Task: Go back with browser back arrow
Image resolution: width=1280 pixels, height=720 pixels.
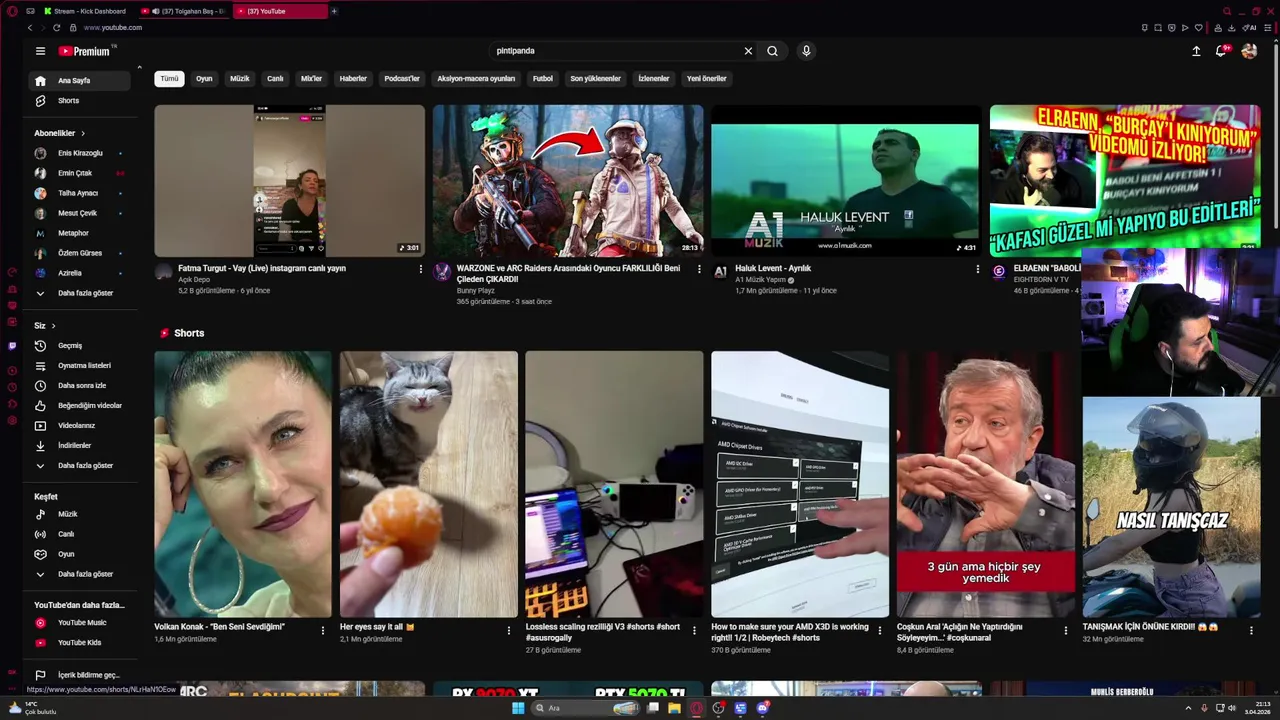Action: coord(30,28)
